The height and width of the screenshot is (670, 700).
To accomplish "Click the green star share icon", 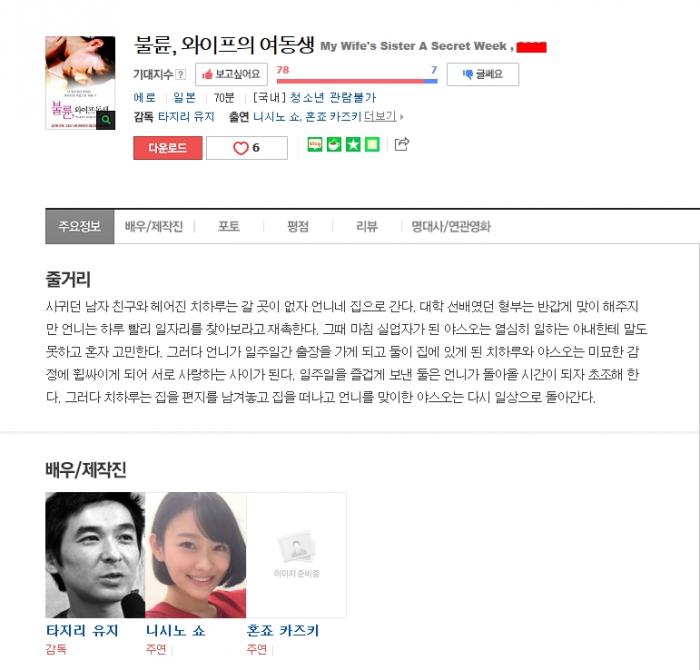I will pyautogui.click(x=353, y=144).
